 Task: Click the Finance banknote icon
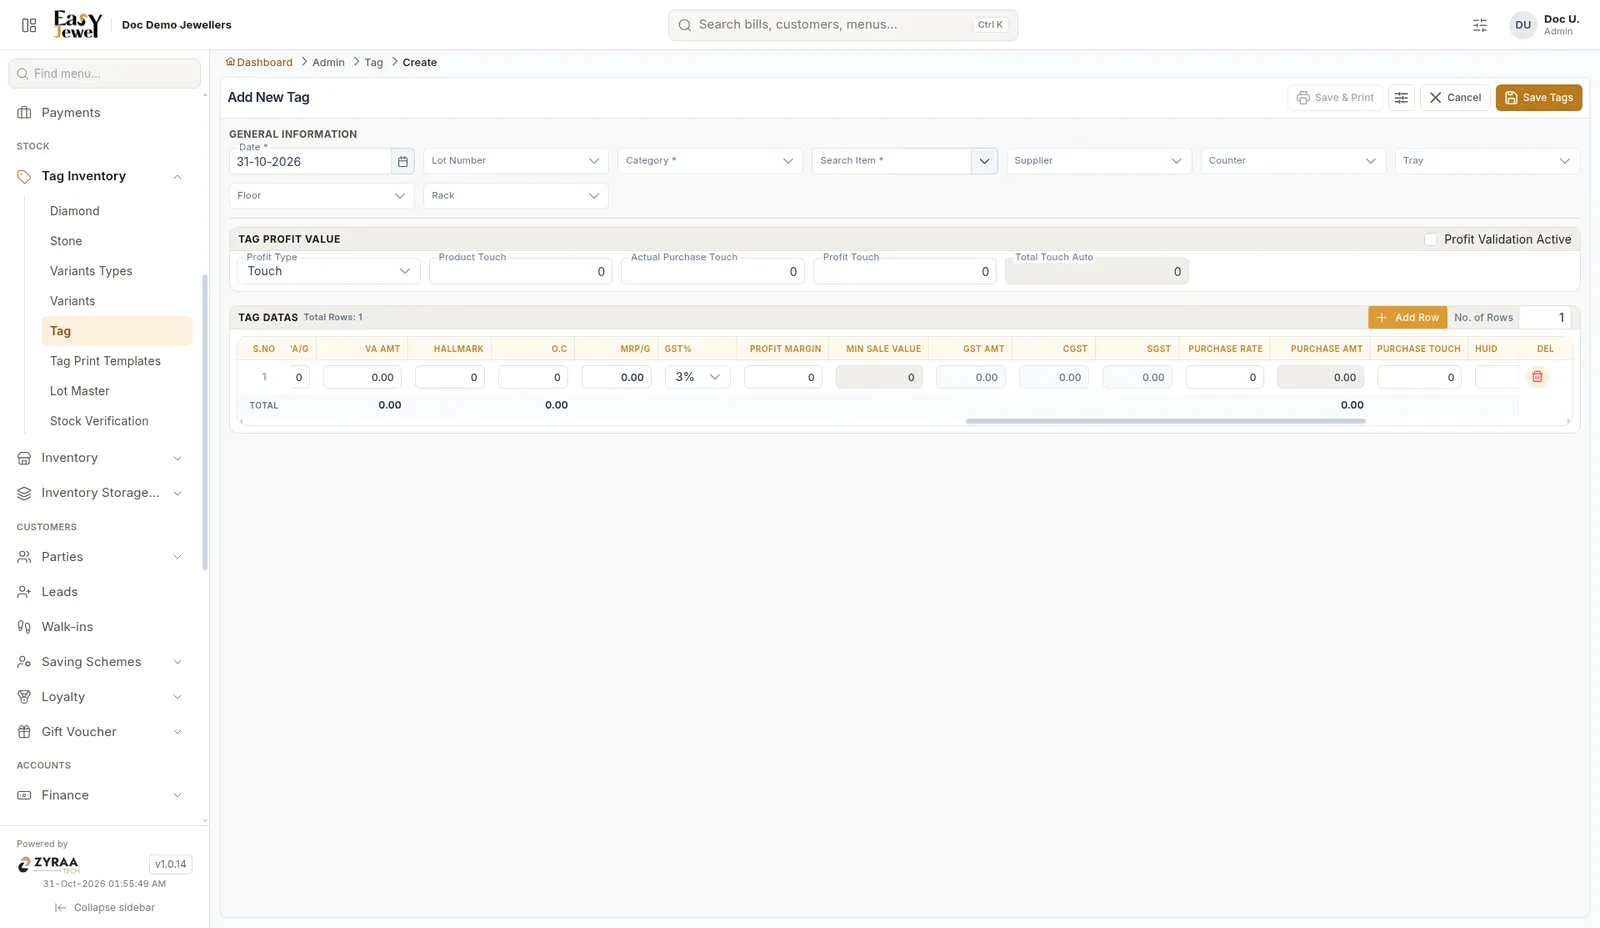click(24, 795)
